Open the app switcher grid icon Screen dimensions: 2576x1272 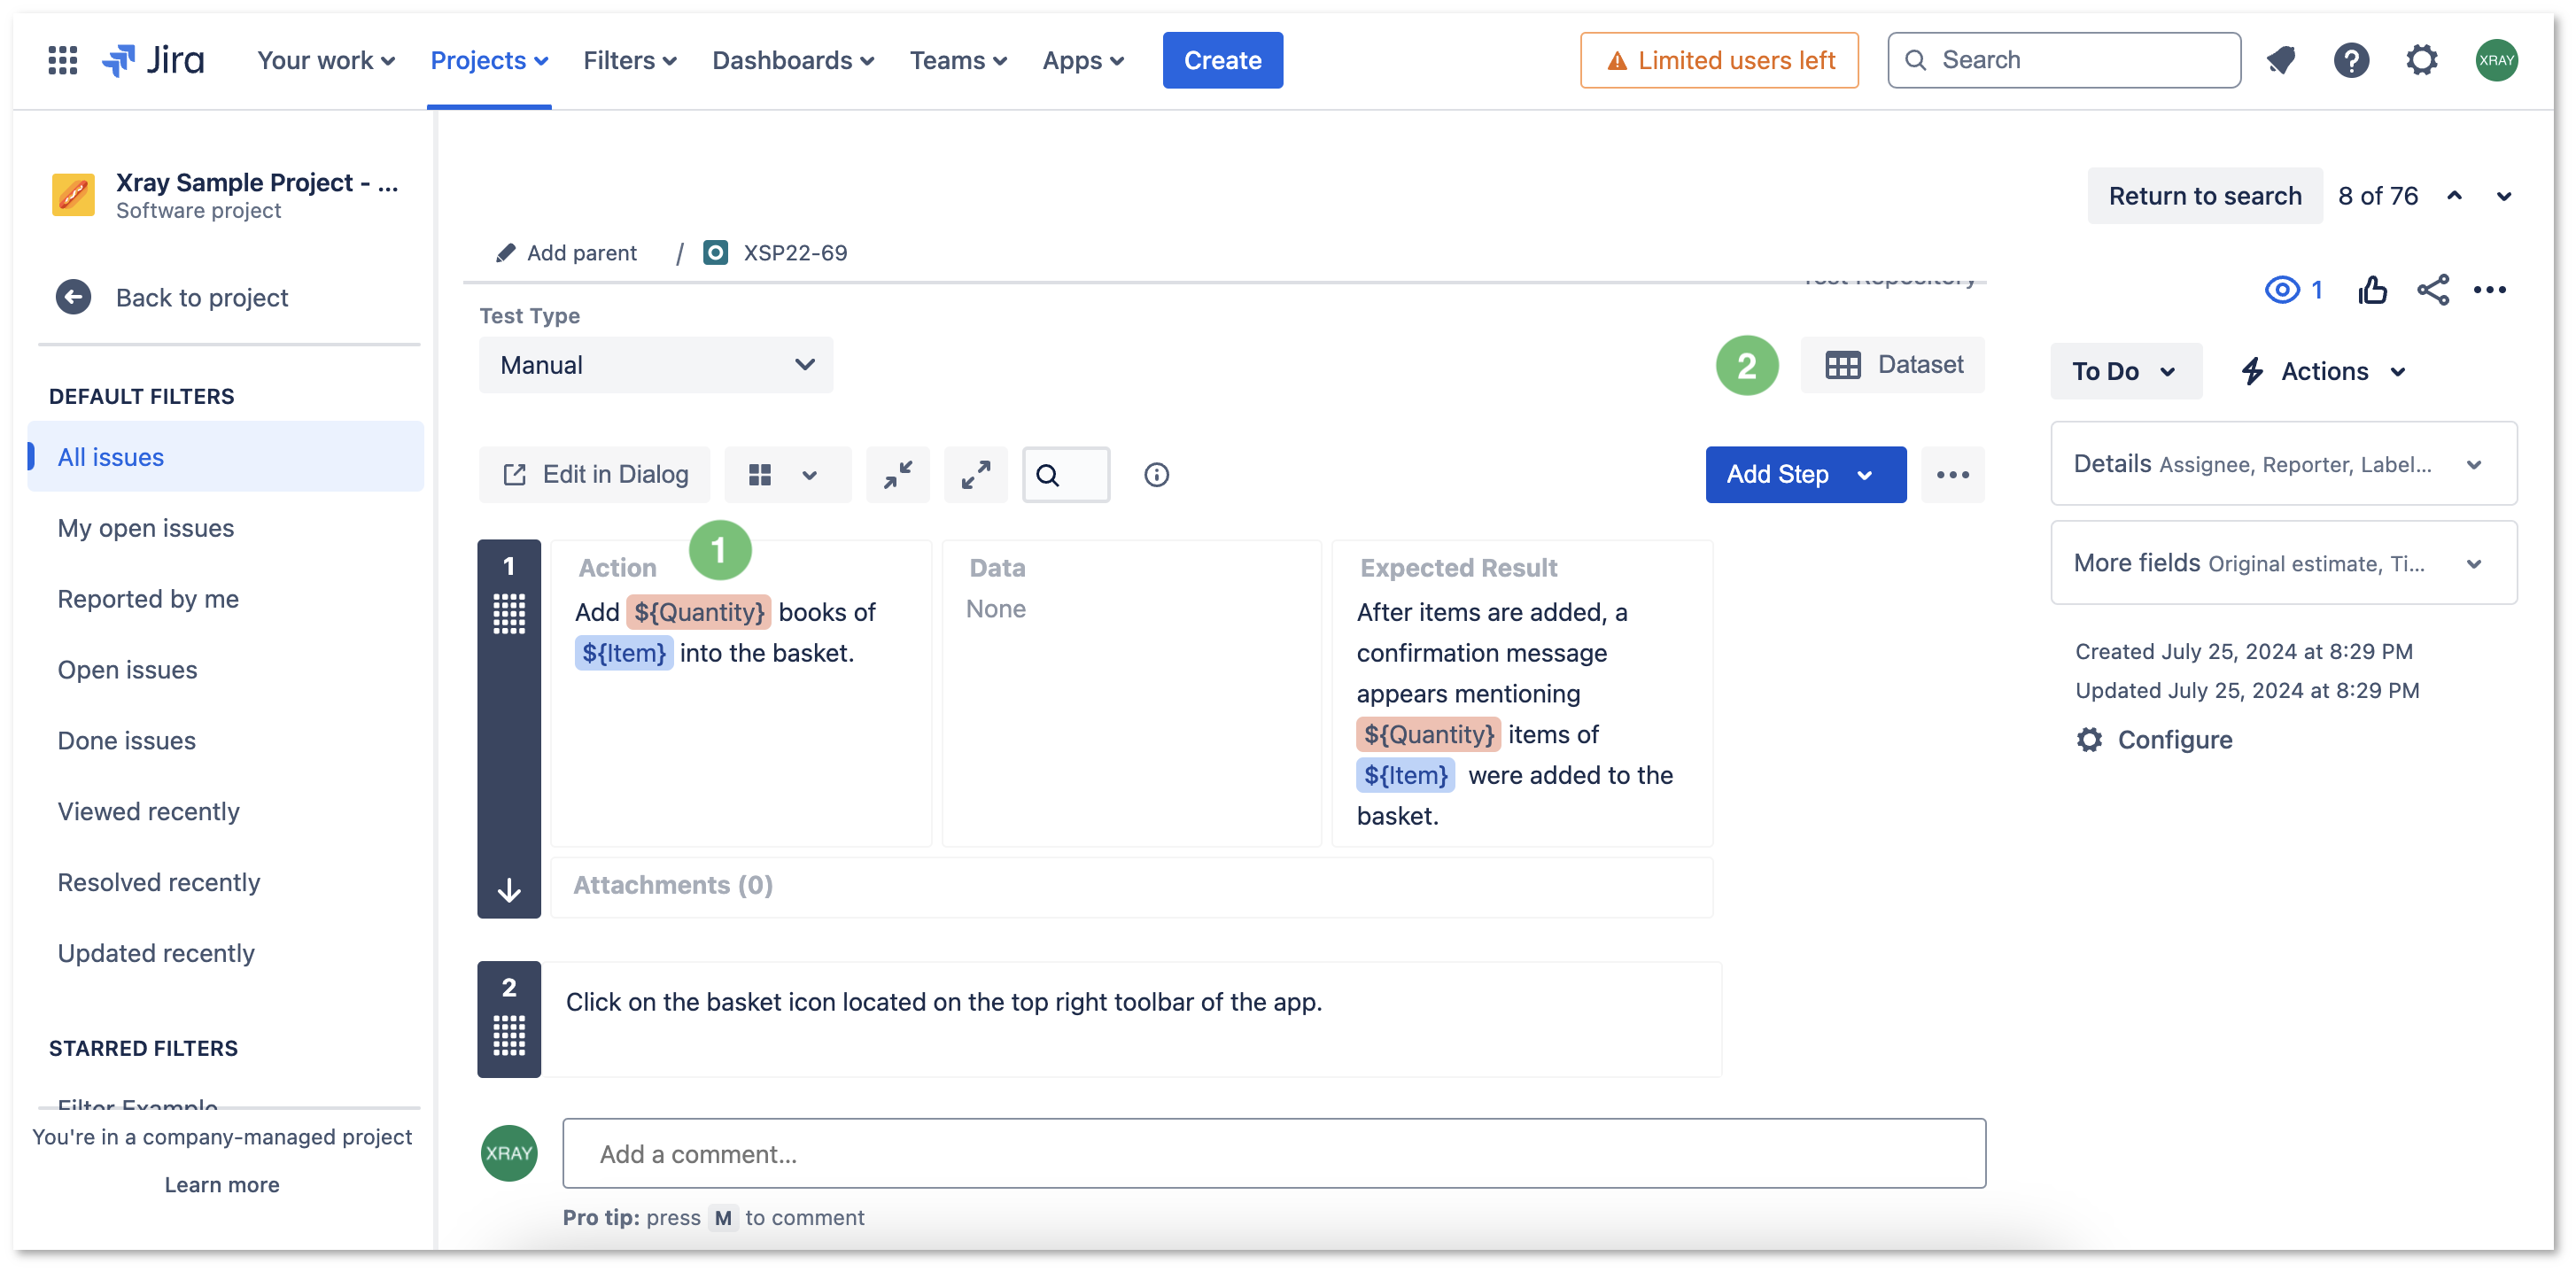(63, 60)
